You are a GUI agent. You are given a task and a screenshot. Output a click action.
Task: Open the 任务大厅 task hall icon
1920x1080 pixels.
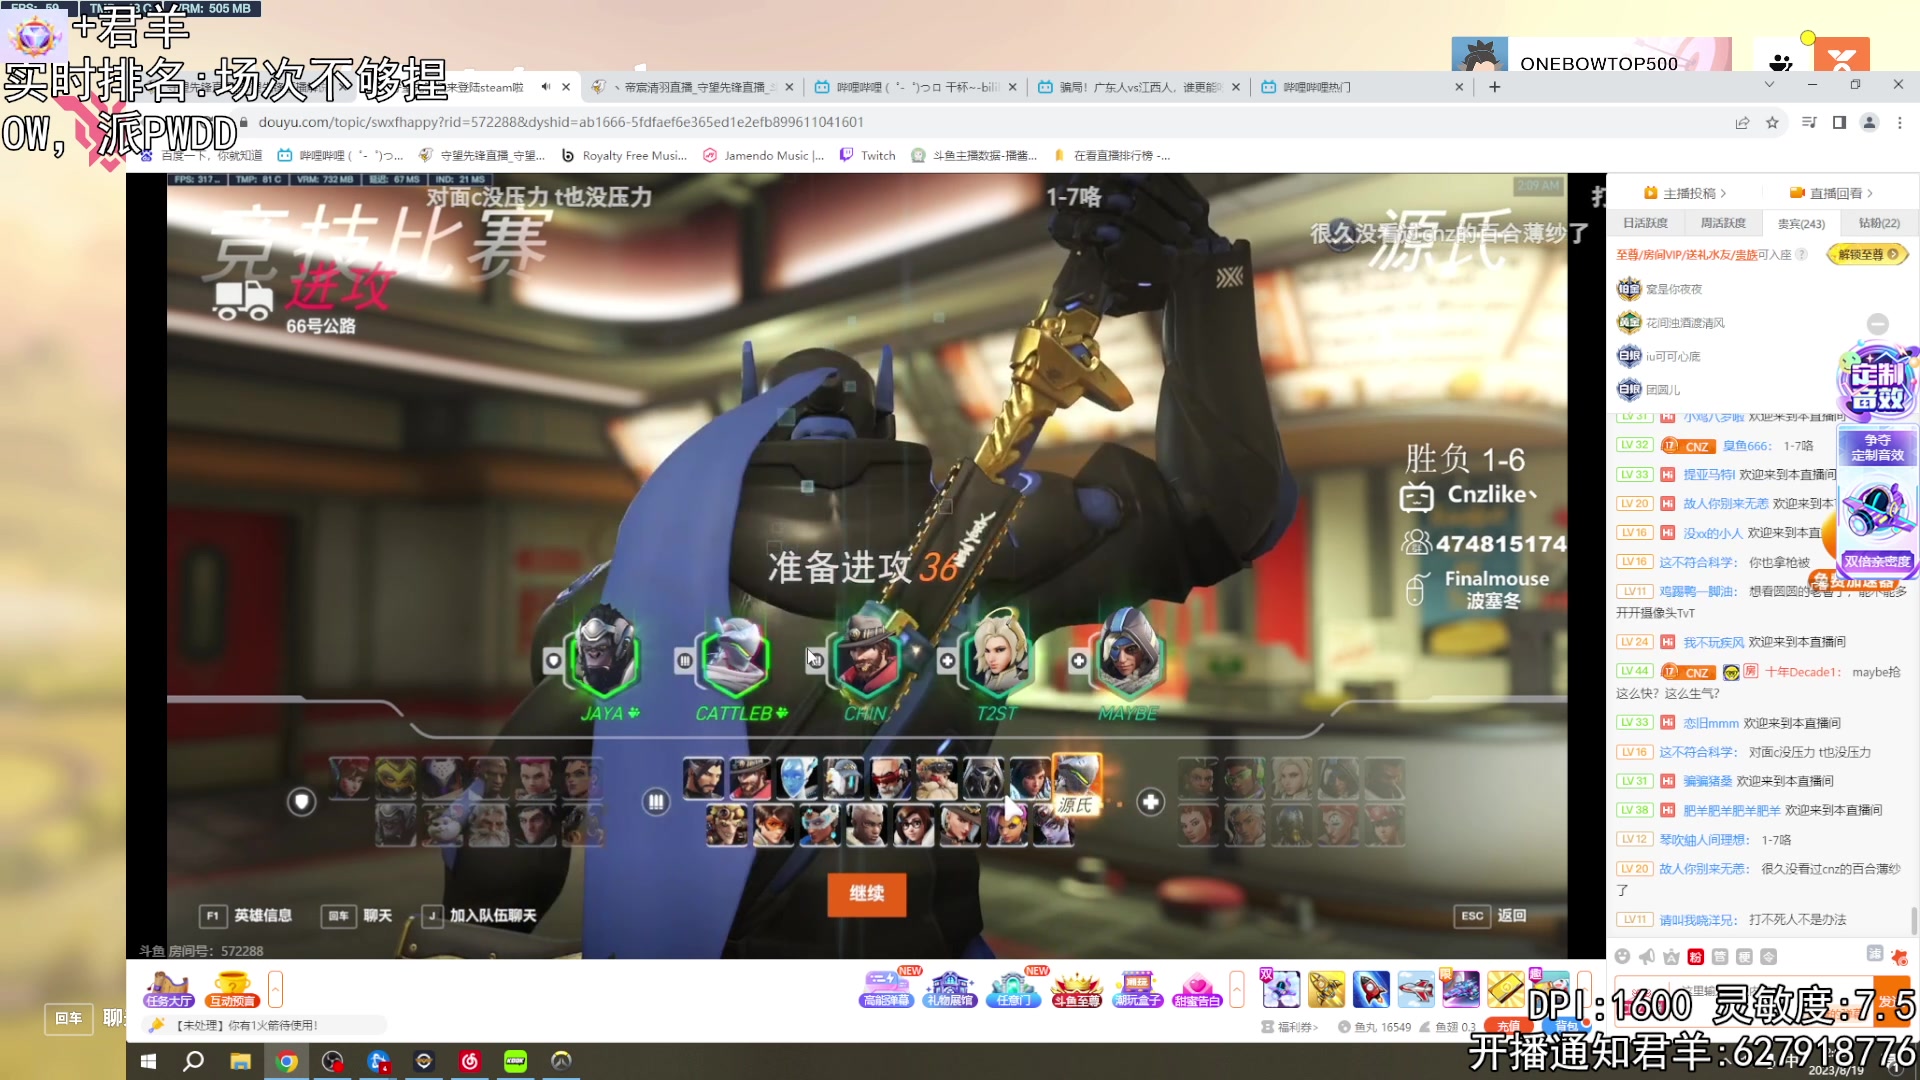pos(168,989)
